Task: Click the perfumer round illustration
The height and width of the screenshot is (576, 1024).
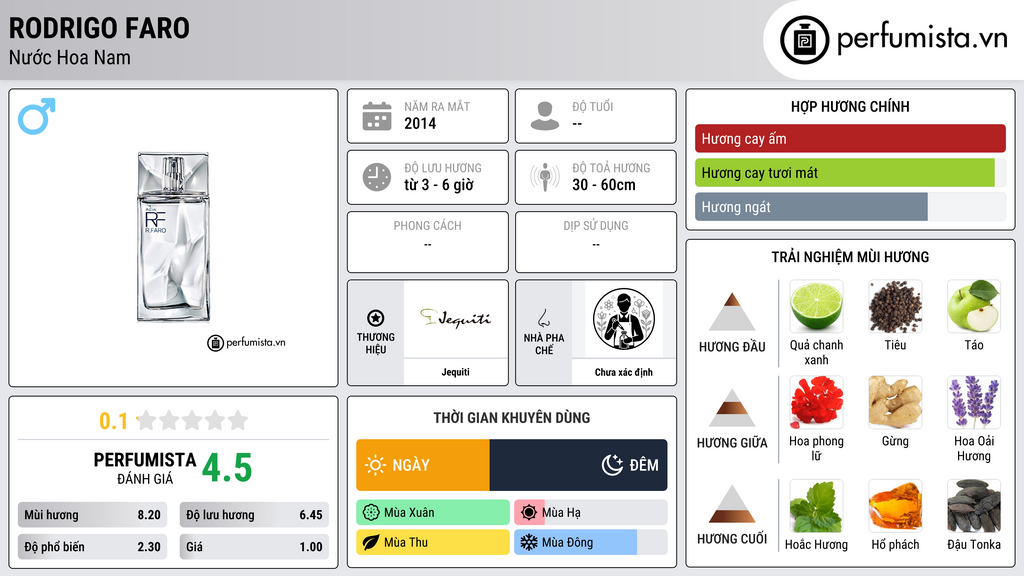Action: (x=624, y=319)
